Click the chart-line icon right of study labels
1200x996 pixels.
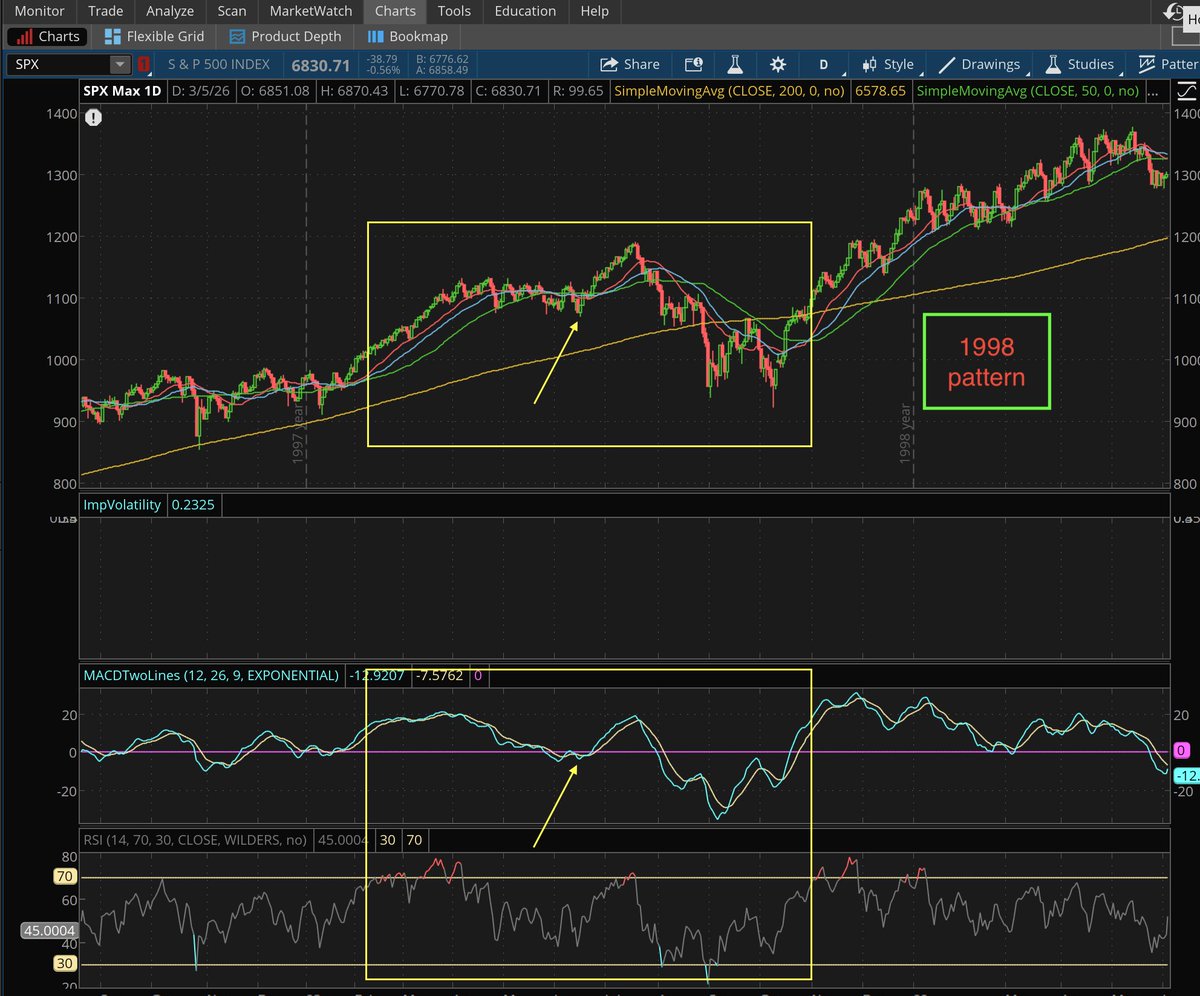[1186, 90]
